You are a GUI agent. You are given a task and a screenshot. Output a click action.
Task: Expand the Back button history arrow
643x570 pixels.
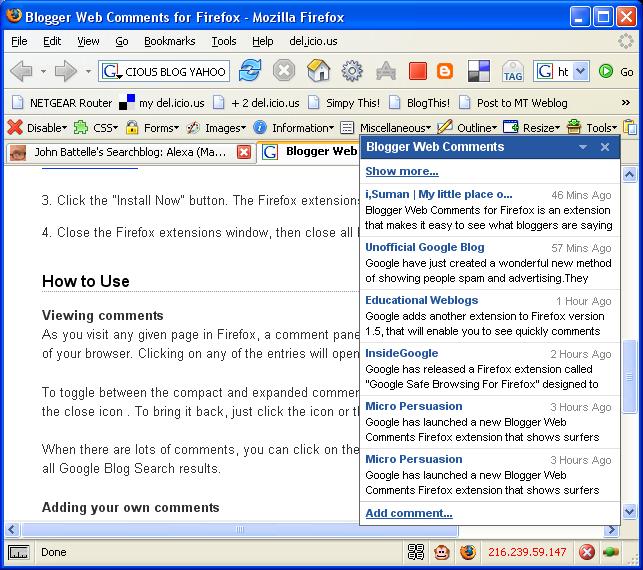43,71
